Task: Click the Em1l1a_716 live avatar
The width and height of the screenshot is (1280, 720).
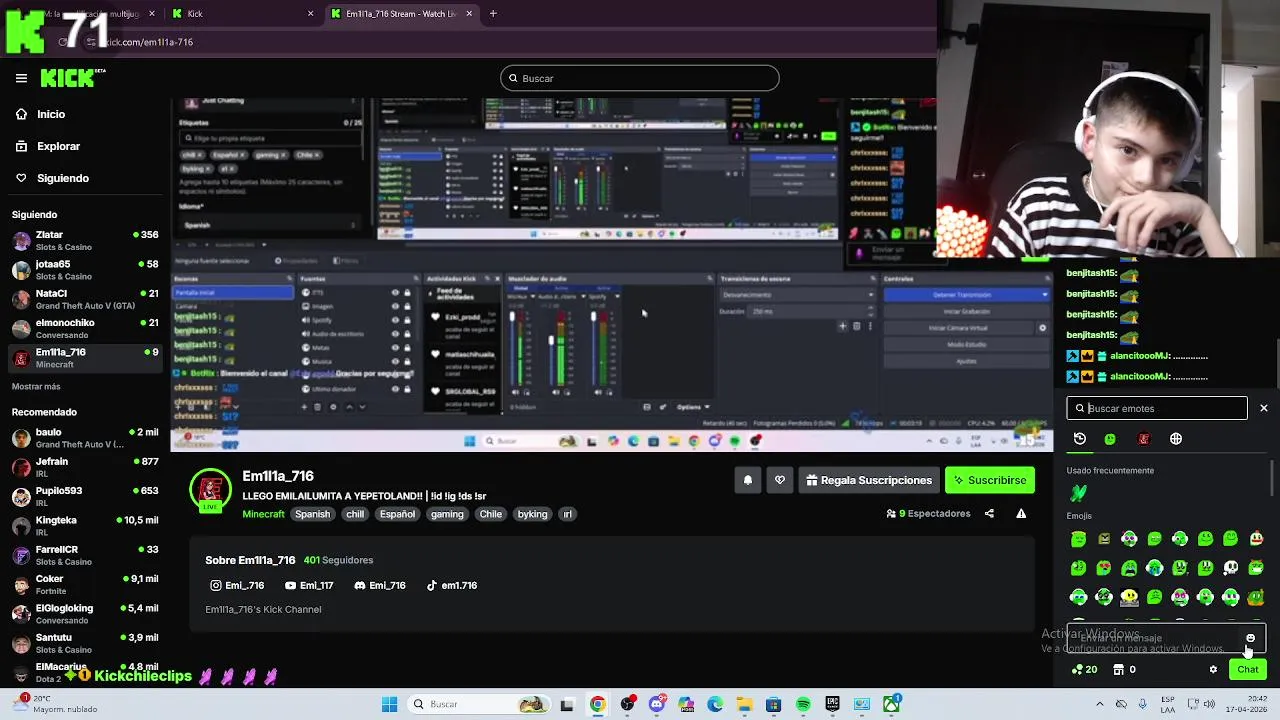Action: [x=210, y=491]
